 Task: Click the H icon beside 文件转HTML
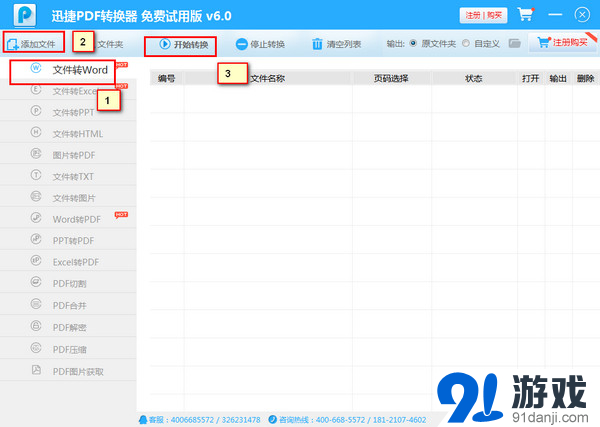click(x=36, y=132)
